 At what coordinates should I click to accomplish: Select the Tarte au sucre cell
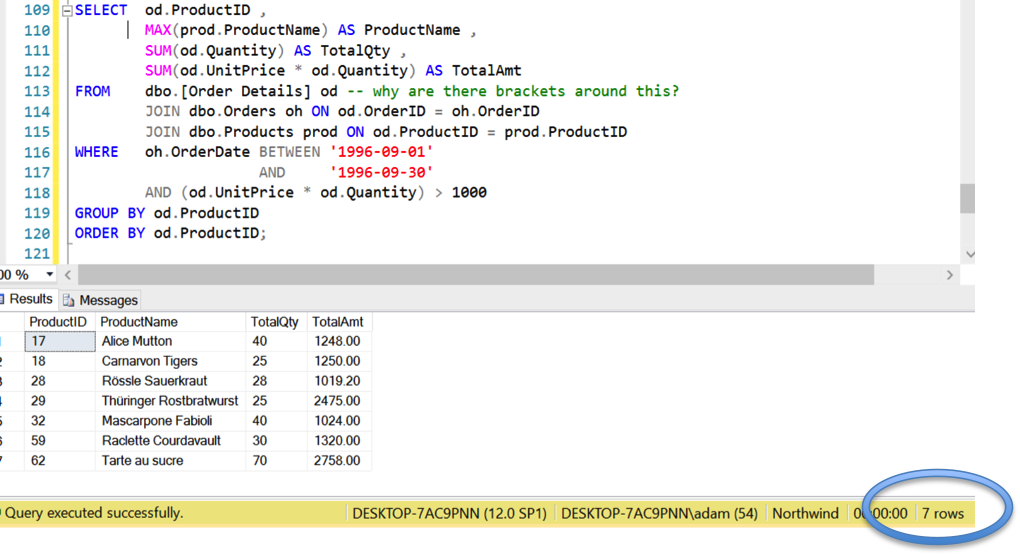170,460
